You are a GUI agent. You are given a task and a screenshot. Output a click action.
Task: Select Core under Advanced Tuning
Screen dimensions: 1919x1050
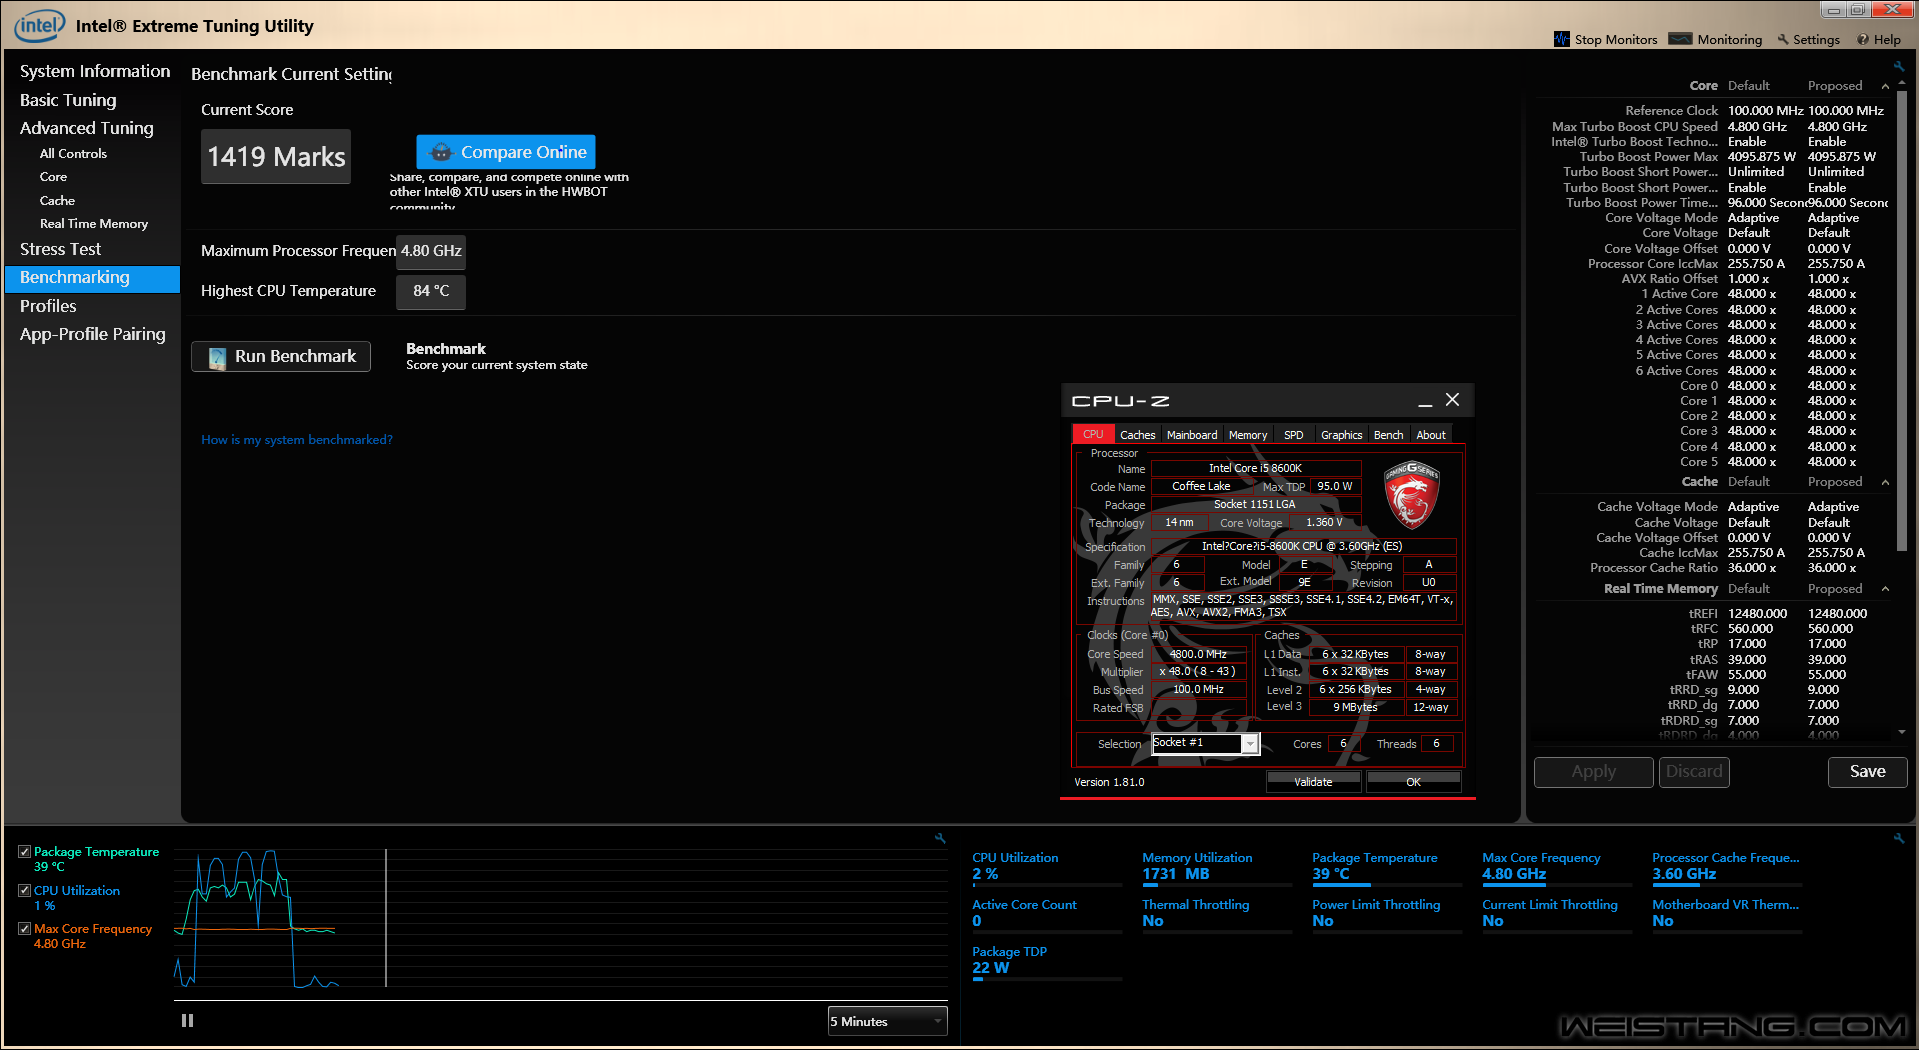53,177
